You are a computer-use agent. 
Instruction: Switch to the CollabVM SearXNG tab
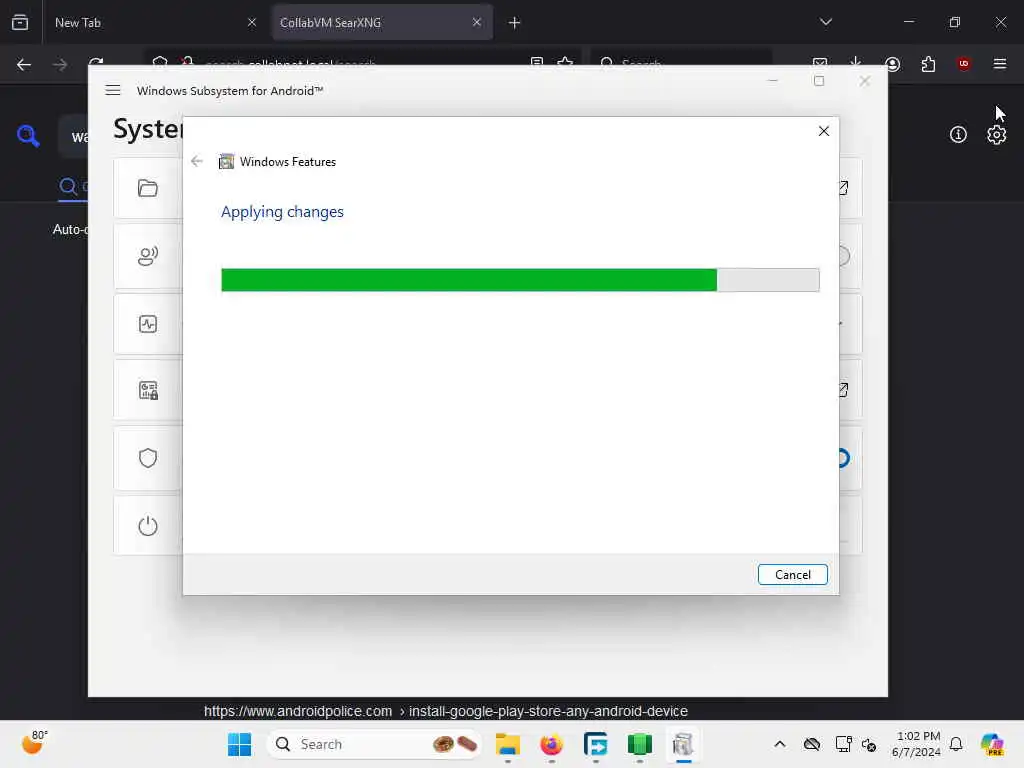click(382, 22)
